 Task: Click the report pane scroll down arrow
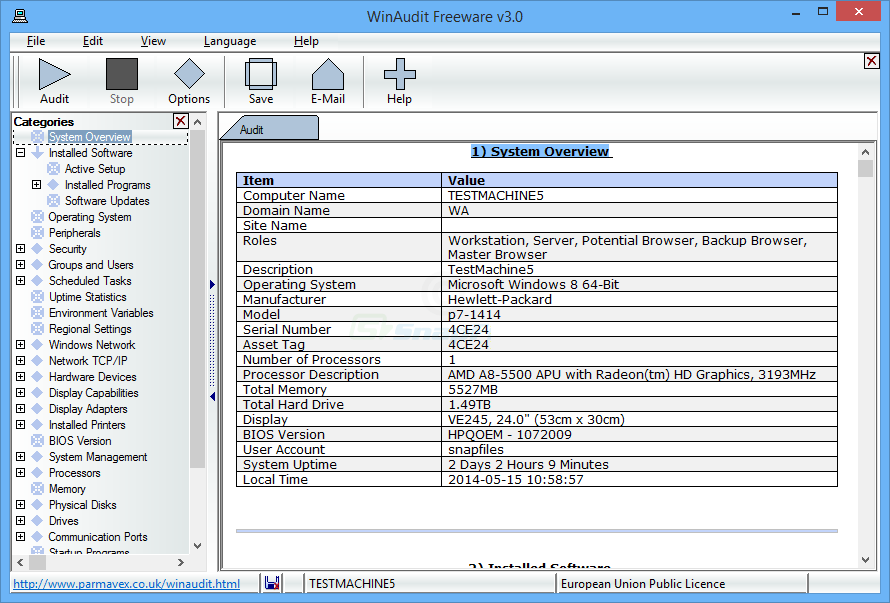pos(865,560)
